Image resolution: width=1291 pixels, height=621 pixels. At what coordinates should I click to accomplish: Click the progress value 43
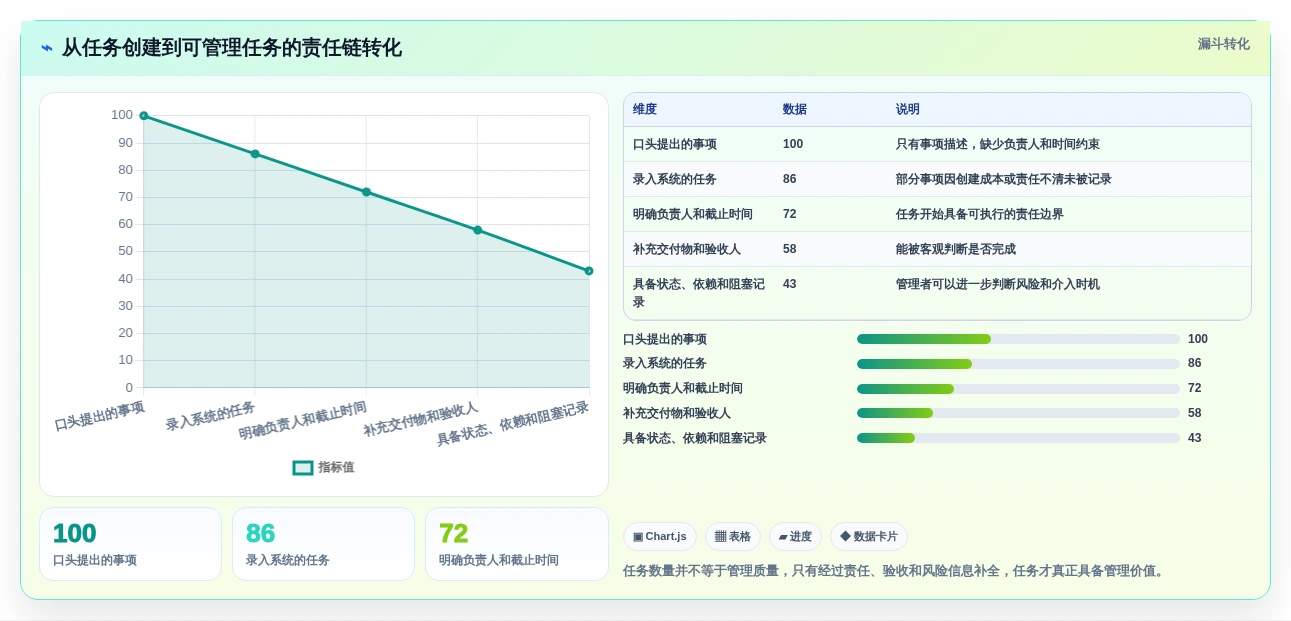[x=1195, y=438]
